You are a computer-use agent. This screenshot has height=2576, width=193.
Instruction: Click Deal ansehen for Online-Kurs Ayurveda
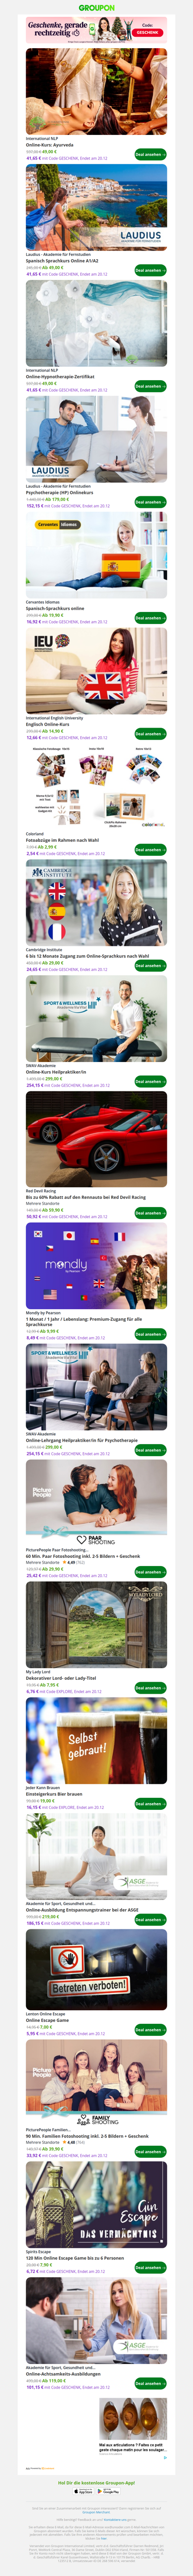pos(150,154)
